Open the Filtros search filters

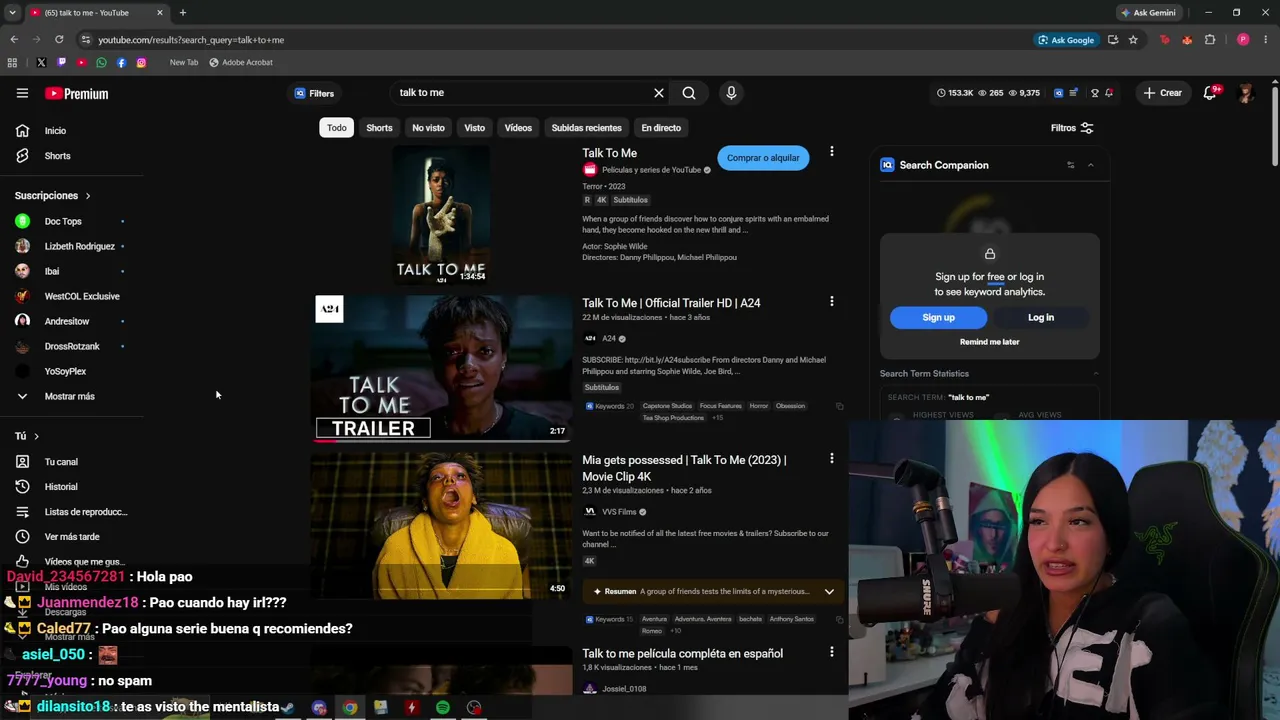click(x=1072, y=128)
